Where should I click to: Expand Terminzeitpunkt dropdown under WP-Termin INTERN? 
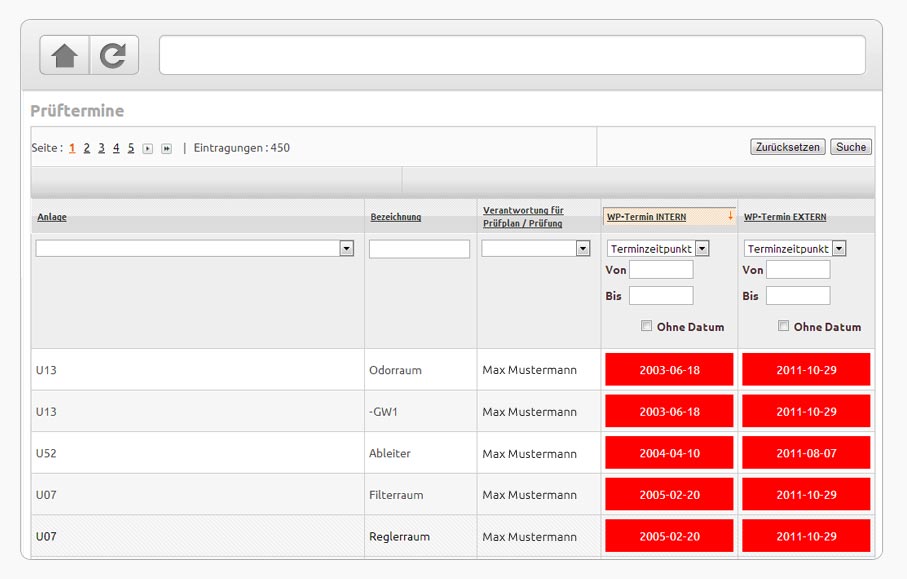pos(702,249)
